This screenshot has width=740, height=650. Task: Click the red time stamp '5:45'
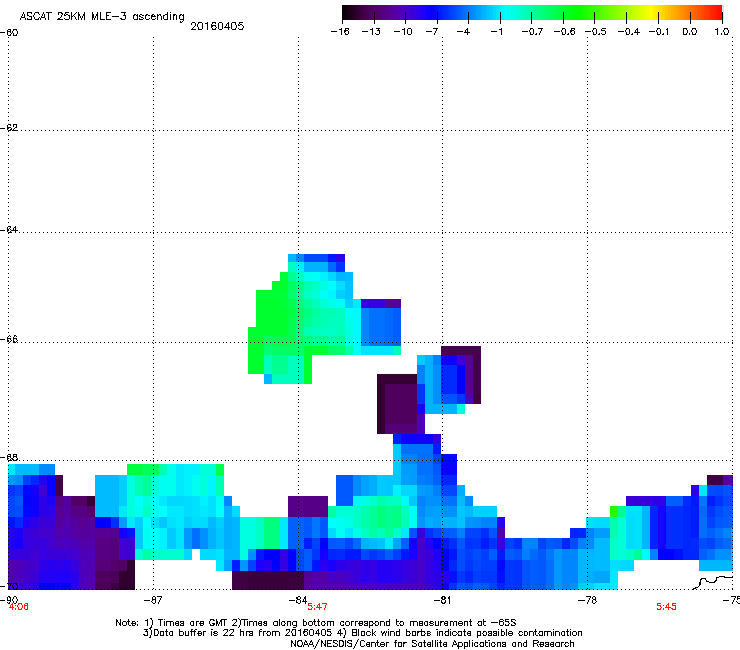(666, 607)
